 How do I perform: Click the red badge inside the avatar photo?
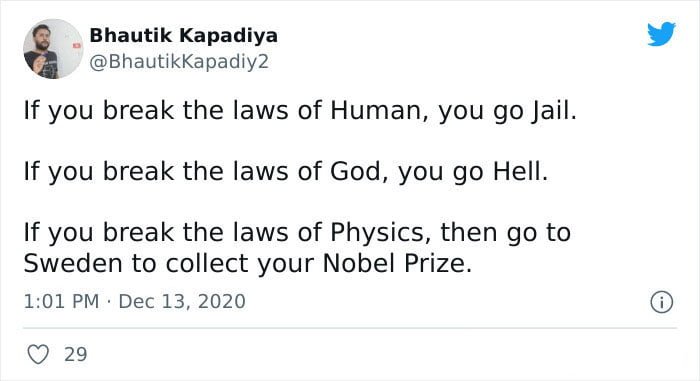click(x=77, y=45)
